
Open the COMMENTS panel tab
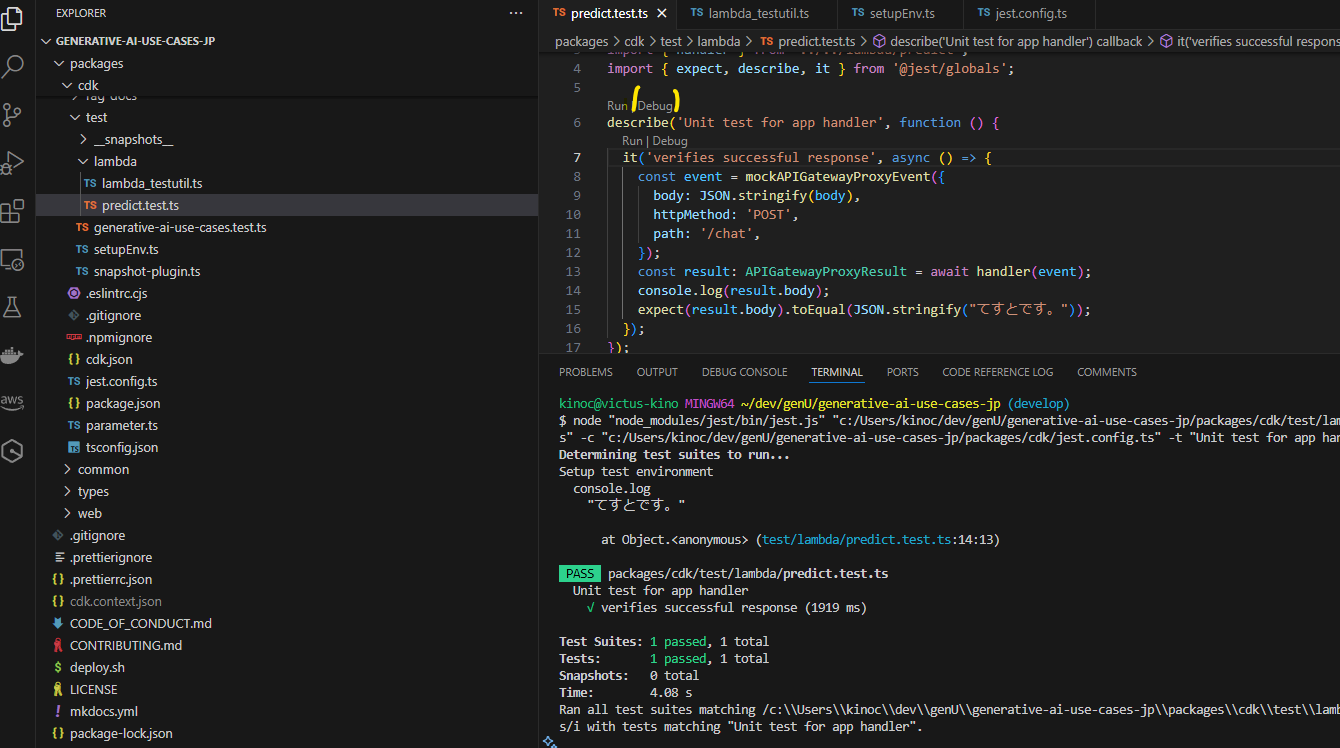pyautogui.click(x=1107, y=372)
